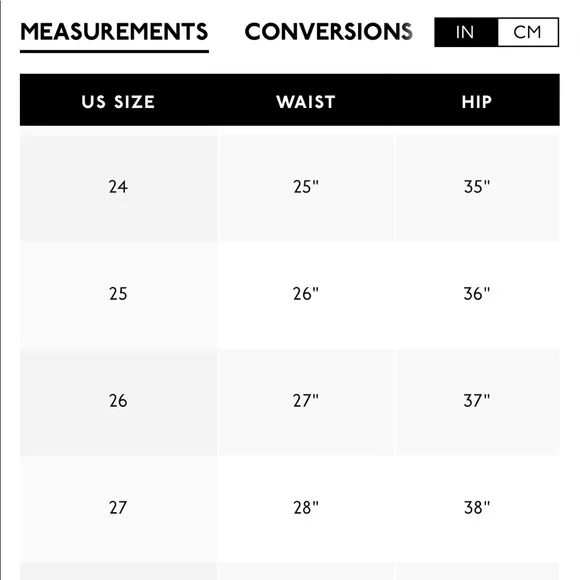The image size is (580, 580).
Task: Select the IN unit toggle
Action: click(x=466, y=32)
